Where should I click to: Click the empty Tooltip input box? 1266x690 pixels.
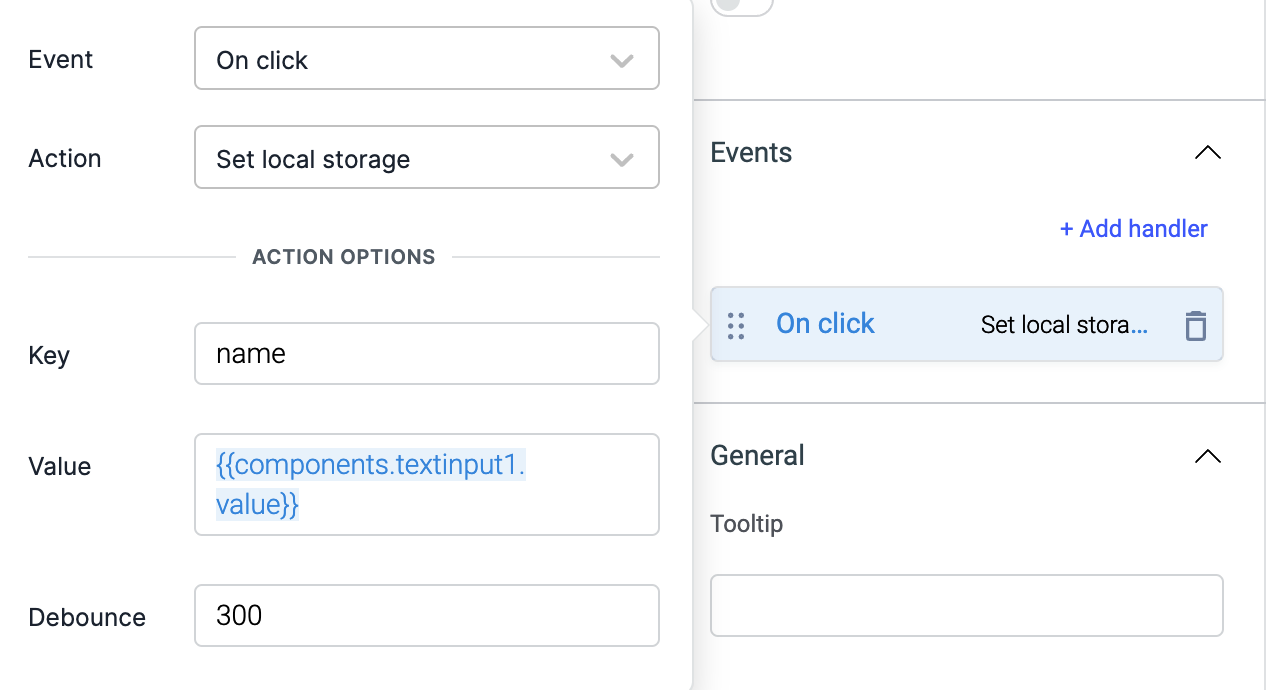point(966,605)
